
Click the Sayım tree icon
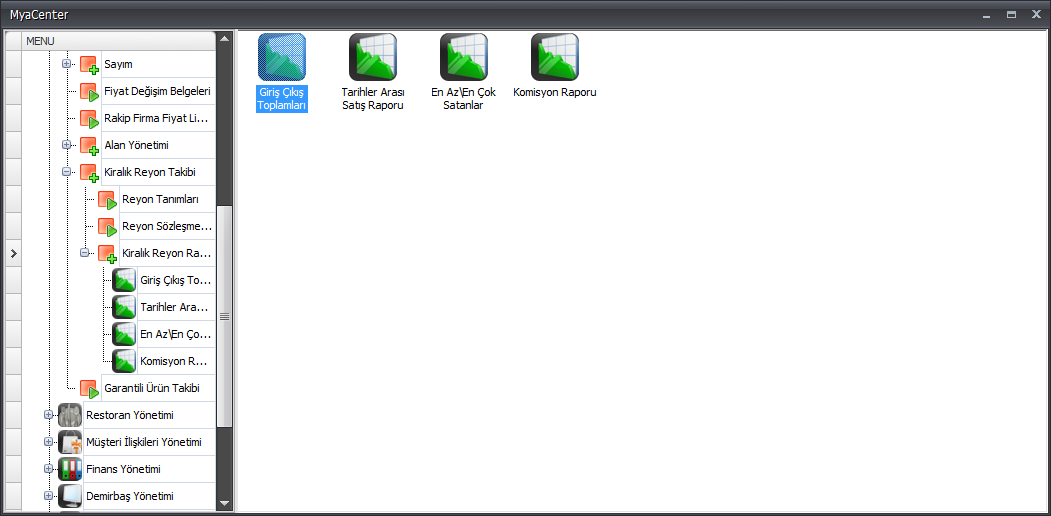pos(89,64)
